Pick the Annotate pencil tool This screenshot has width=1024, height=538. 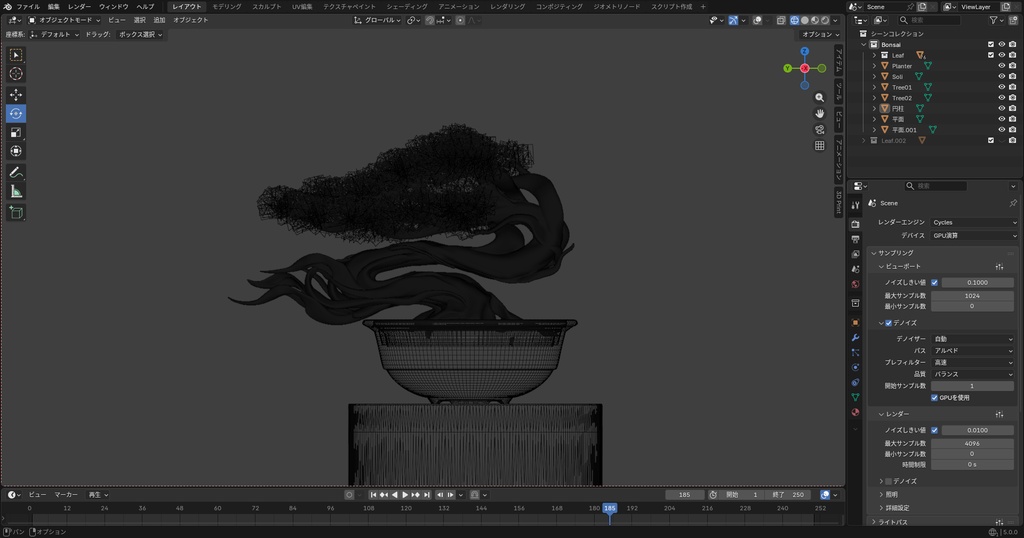(16, 172)
